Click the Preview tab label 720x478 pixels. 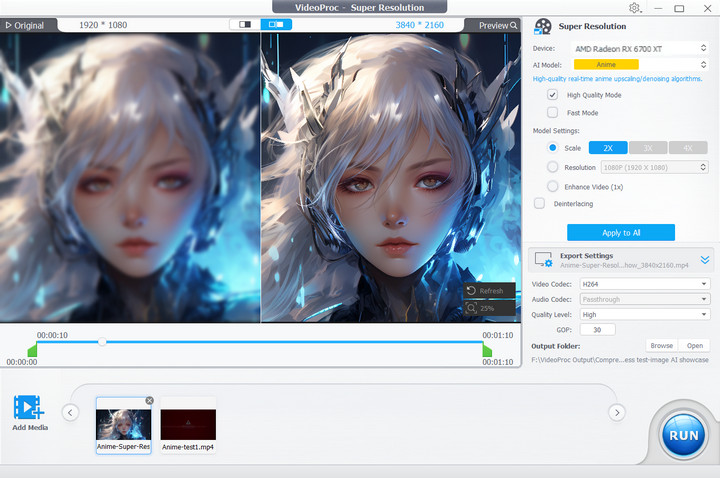coord(494,26)
